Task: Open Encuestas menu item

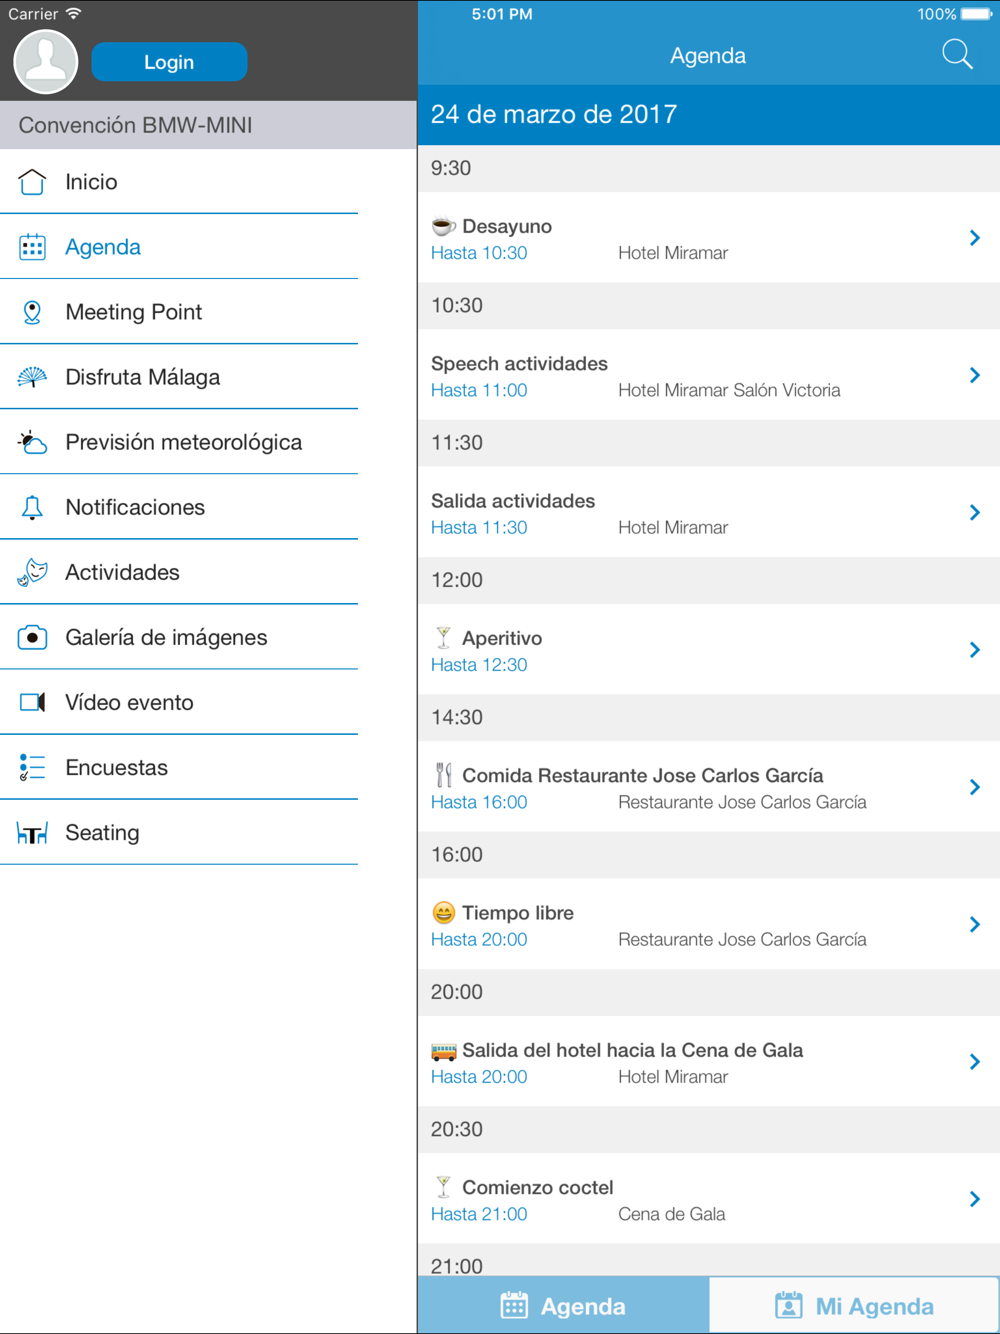Action: (179, 767)
